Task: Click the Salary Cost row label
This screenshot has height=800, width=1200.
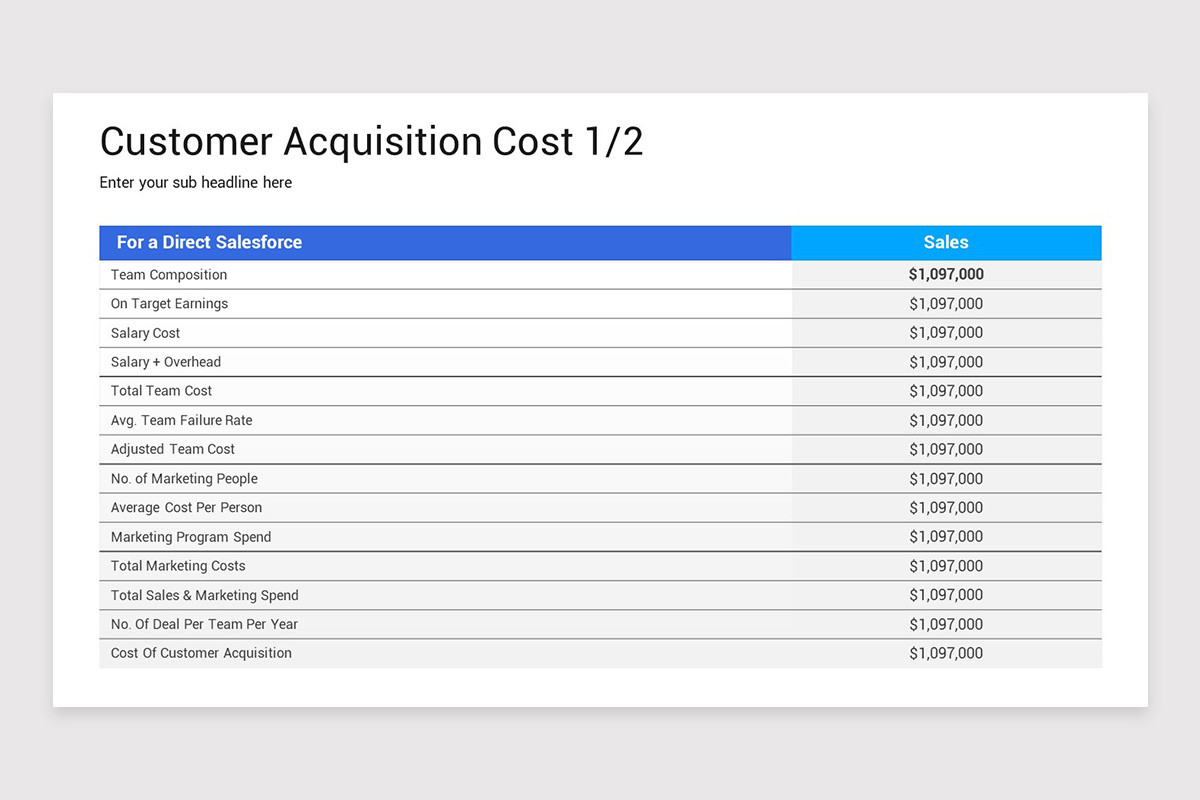Action: point(146,333)
